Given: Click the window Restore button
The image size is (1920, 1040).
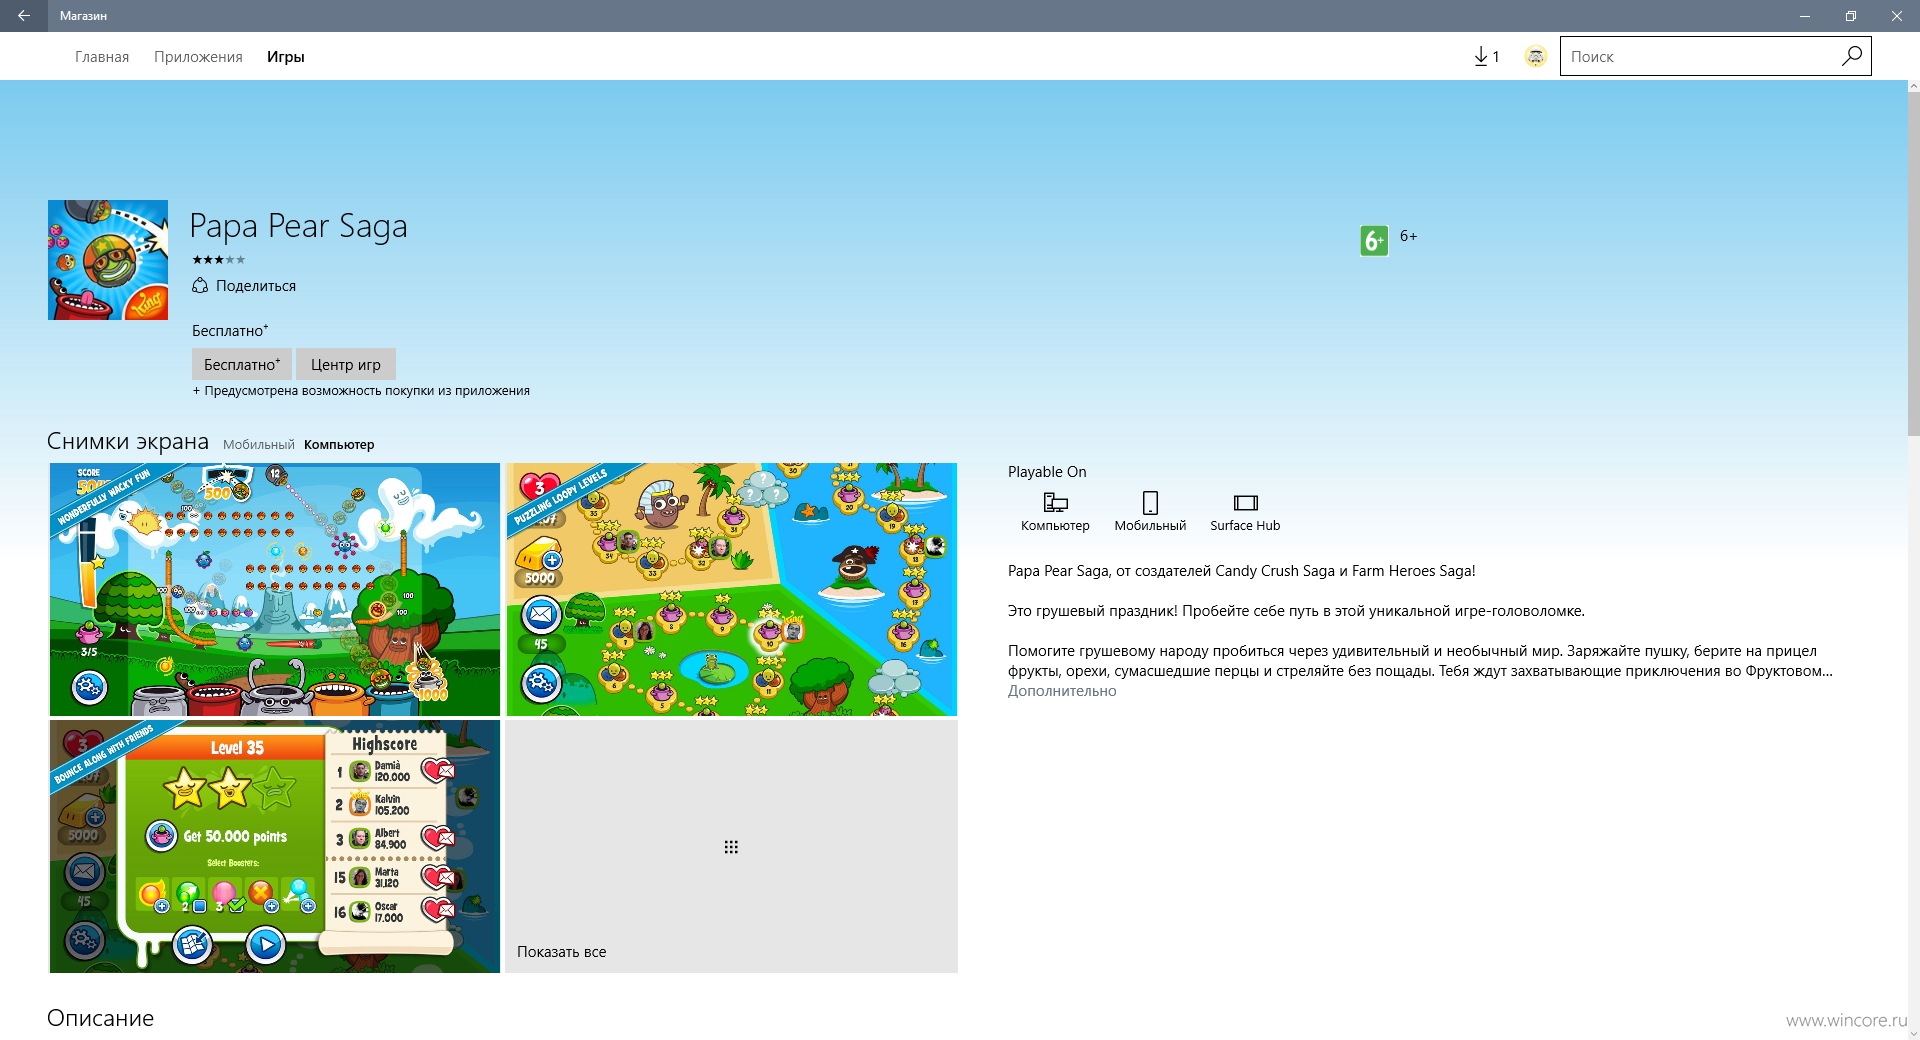Looking at the screenshot, I should coord(1850,16).
